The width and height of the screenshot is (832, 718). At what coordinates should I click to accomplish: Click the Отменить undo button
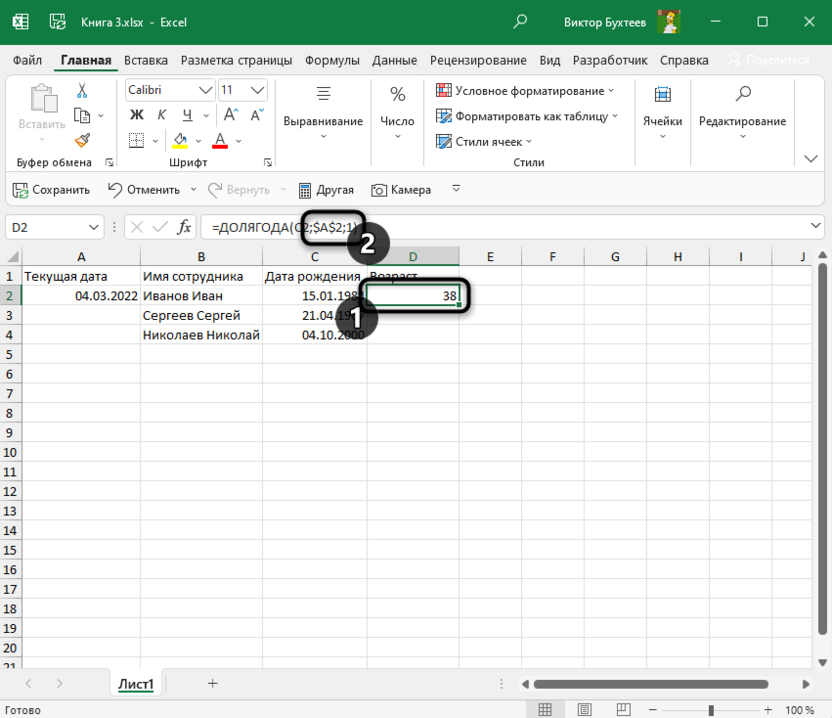143,189
